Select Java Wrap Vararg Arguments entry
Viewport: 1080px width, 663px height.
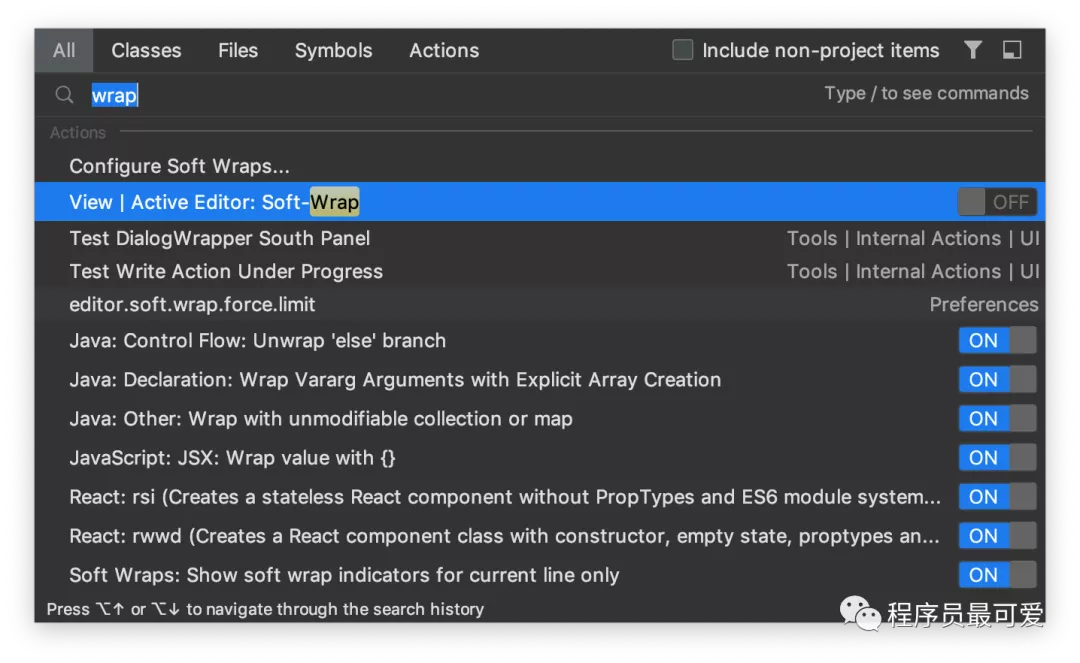(540, 379)
